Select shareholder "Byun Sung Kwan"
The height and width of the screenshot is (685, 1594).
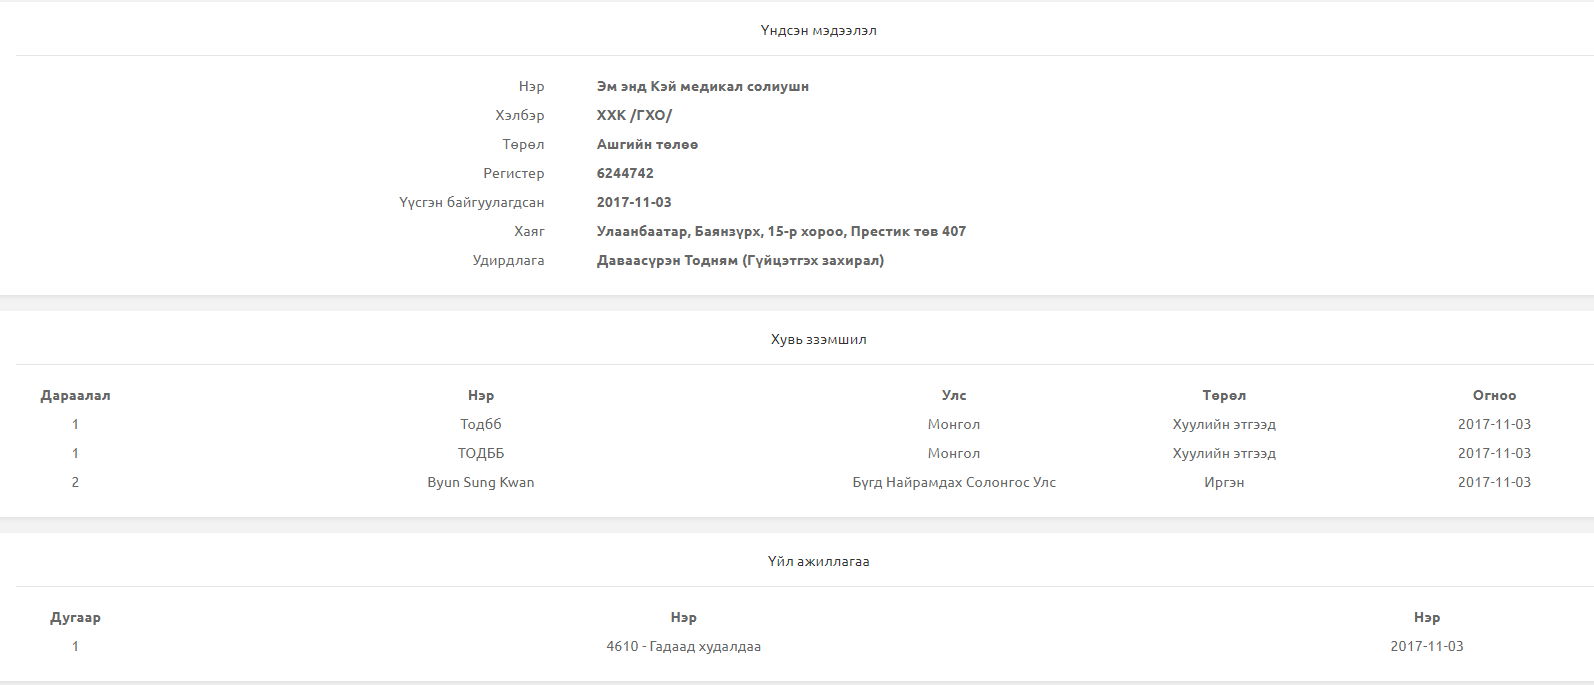tap(480, 482)
